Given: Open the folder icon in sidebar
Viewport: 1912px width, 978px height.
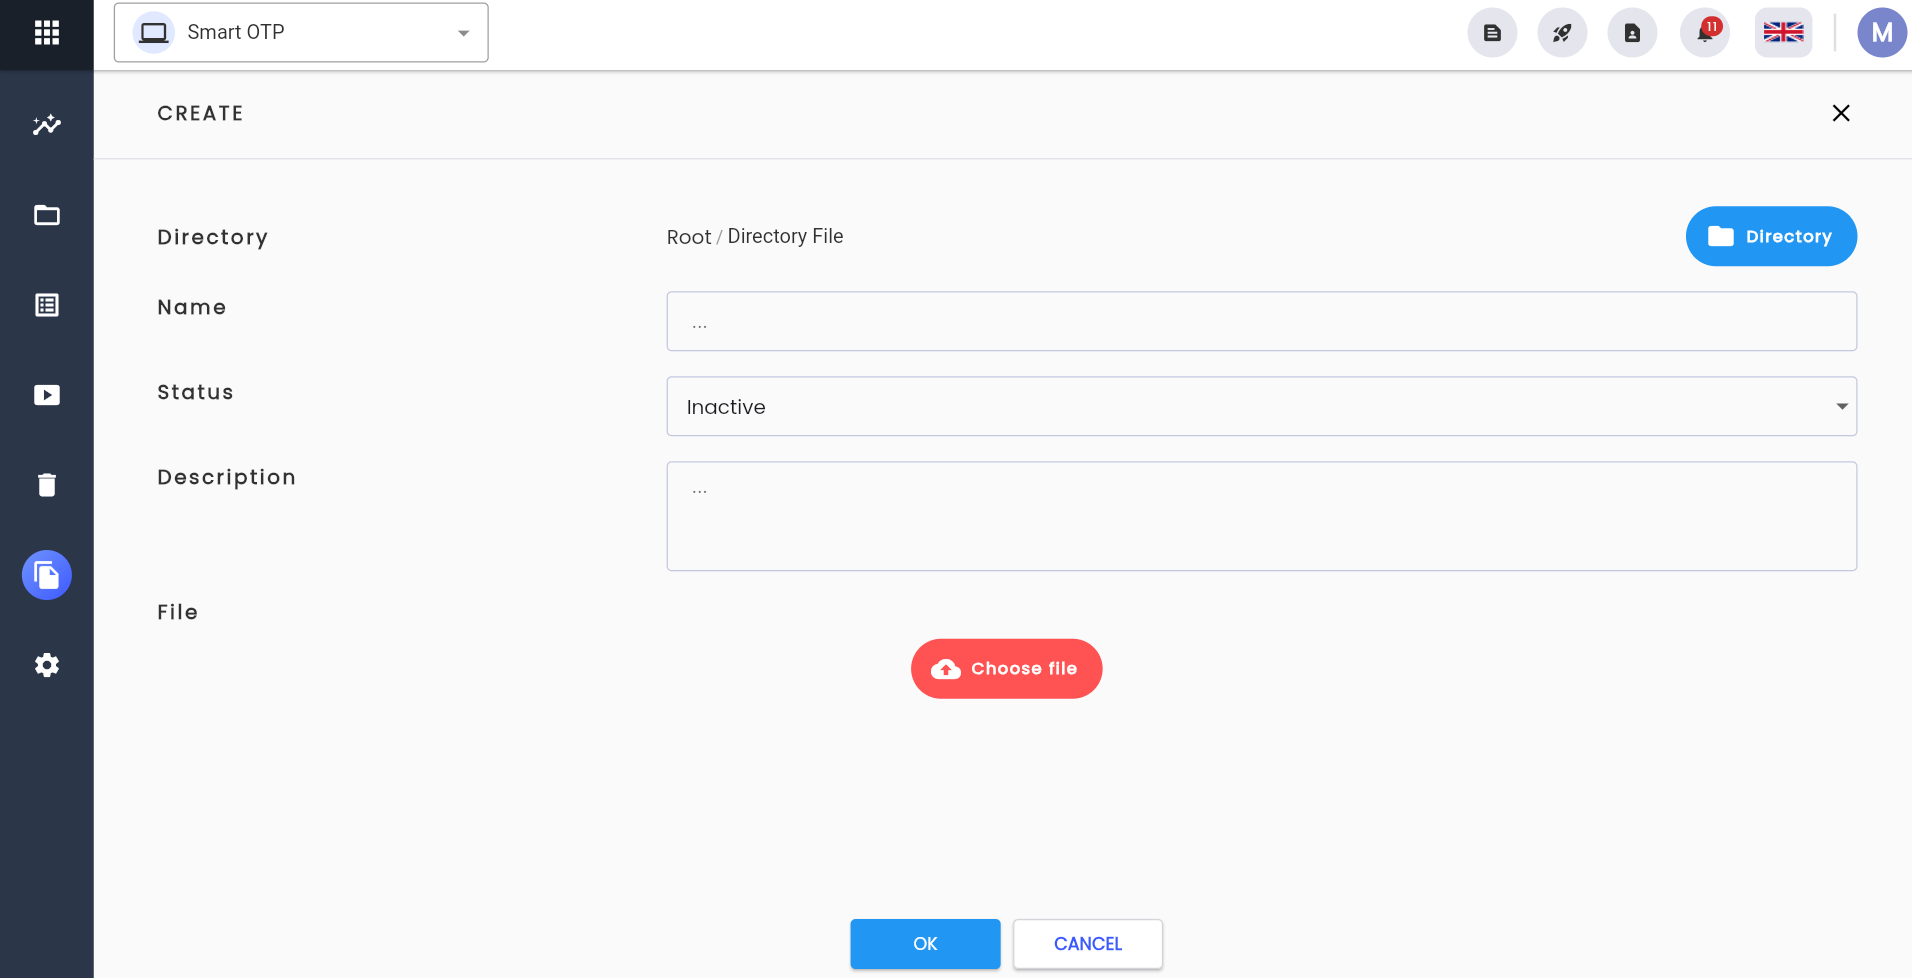Looking at the screenshot, I should pyautogui.click(x=46, y=215).
